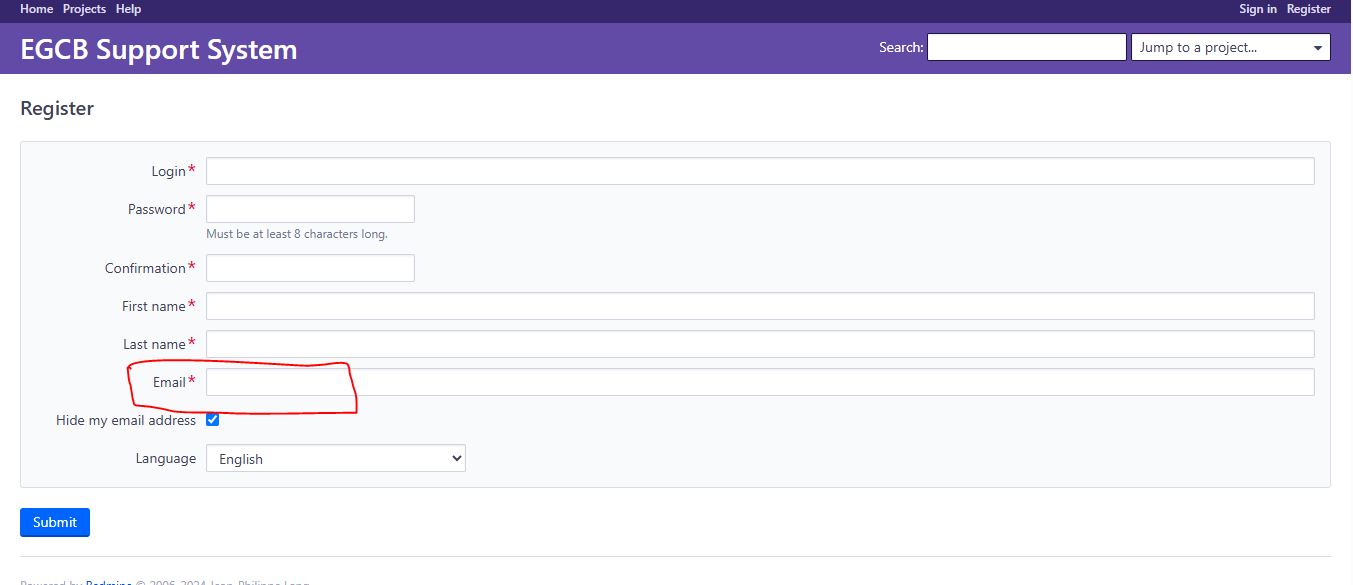Screen dimensions: 1353x585
Task: Click the EGCB Support System title
Action: [158, 50]
